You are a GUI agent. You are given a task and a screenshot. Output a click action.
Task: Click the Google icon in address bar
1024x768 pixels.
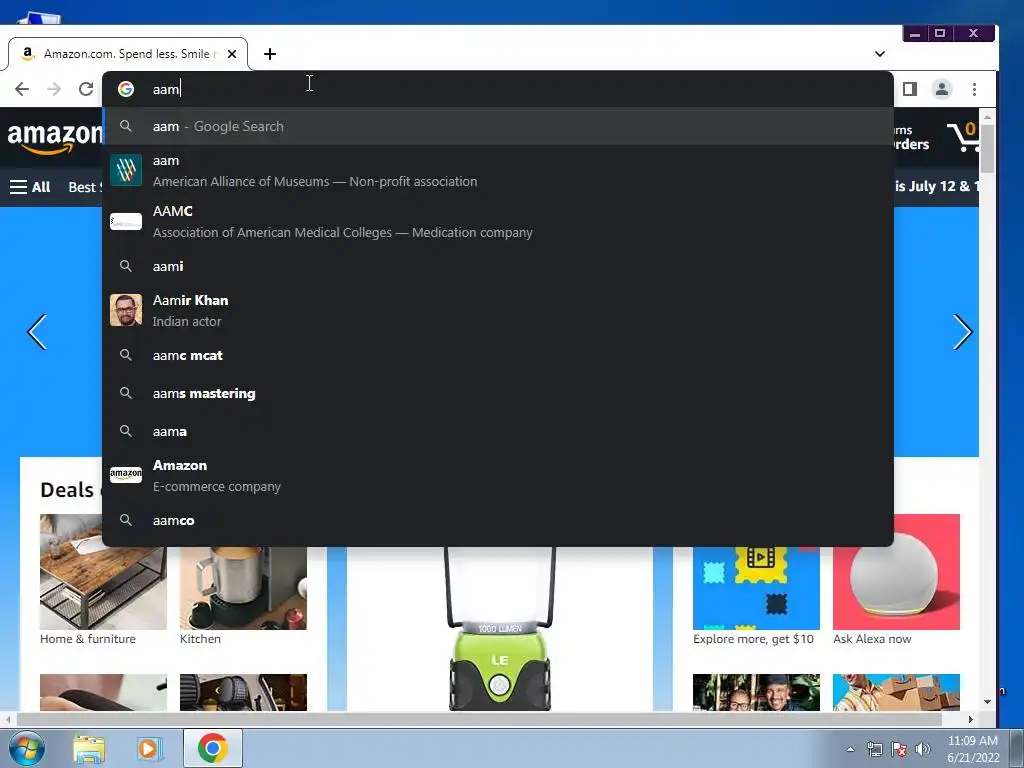[x=126, y=89]
